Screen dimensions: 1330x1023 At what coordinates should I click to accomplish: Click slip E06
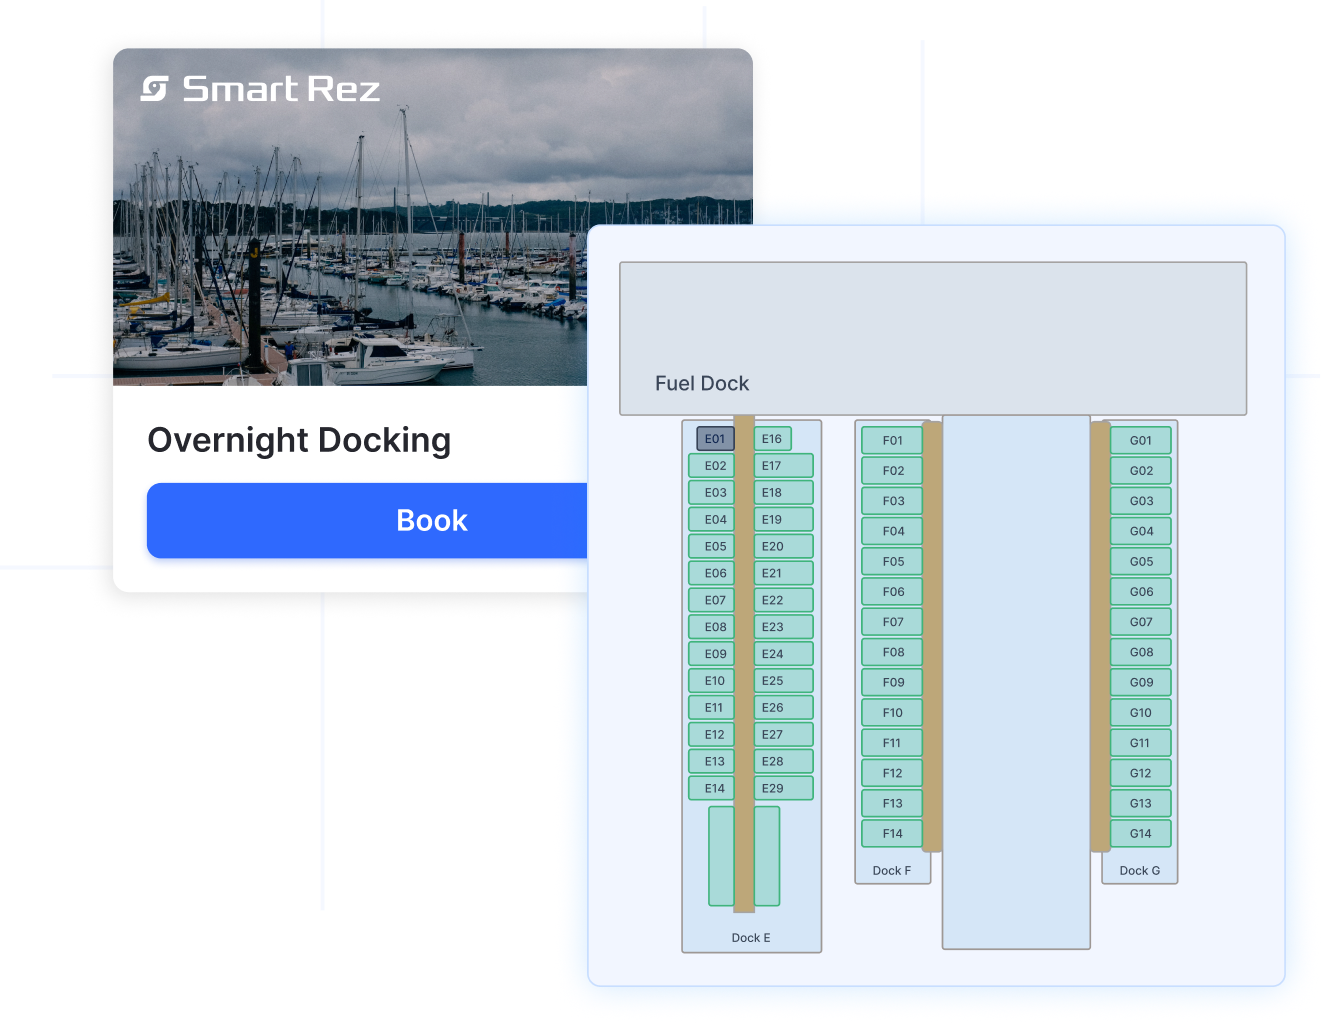point(711,574)
